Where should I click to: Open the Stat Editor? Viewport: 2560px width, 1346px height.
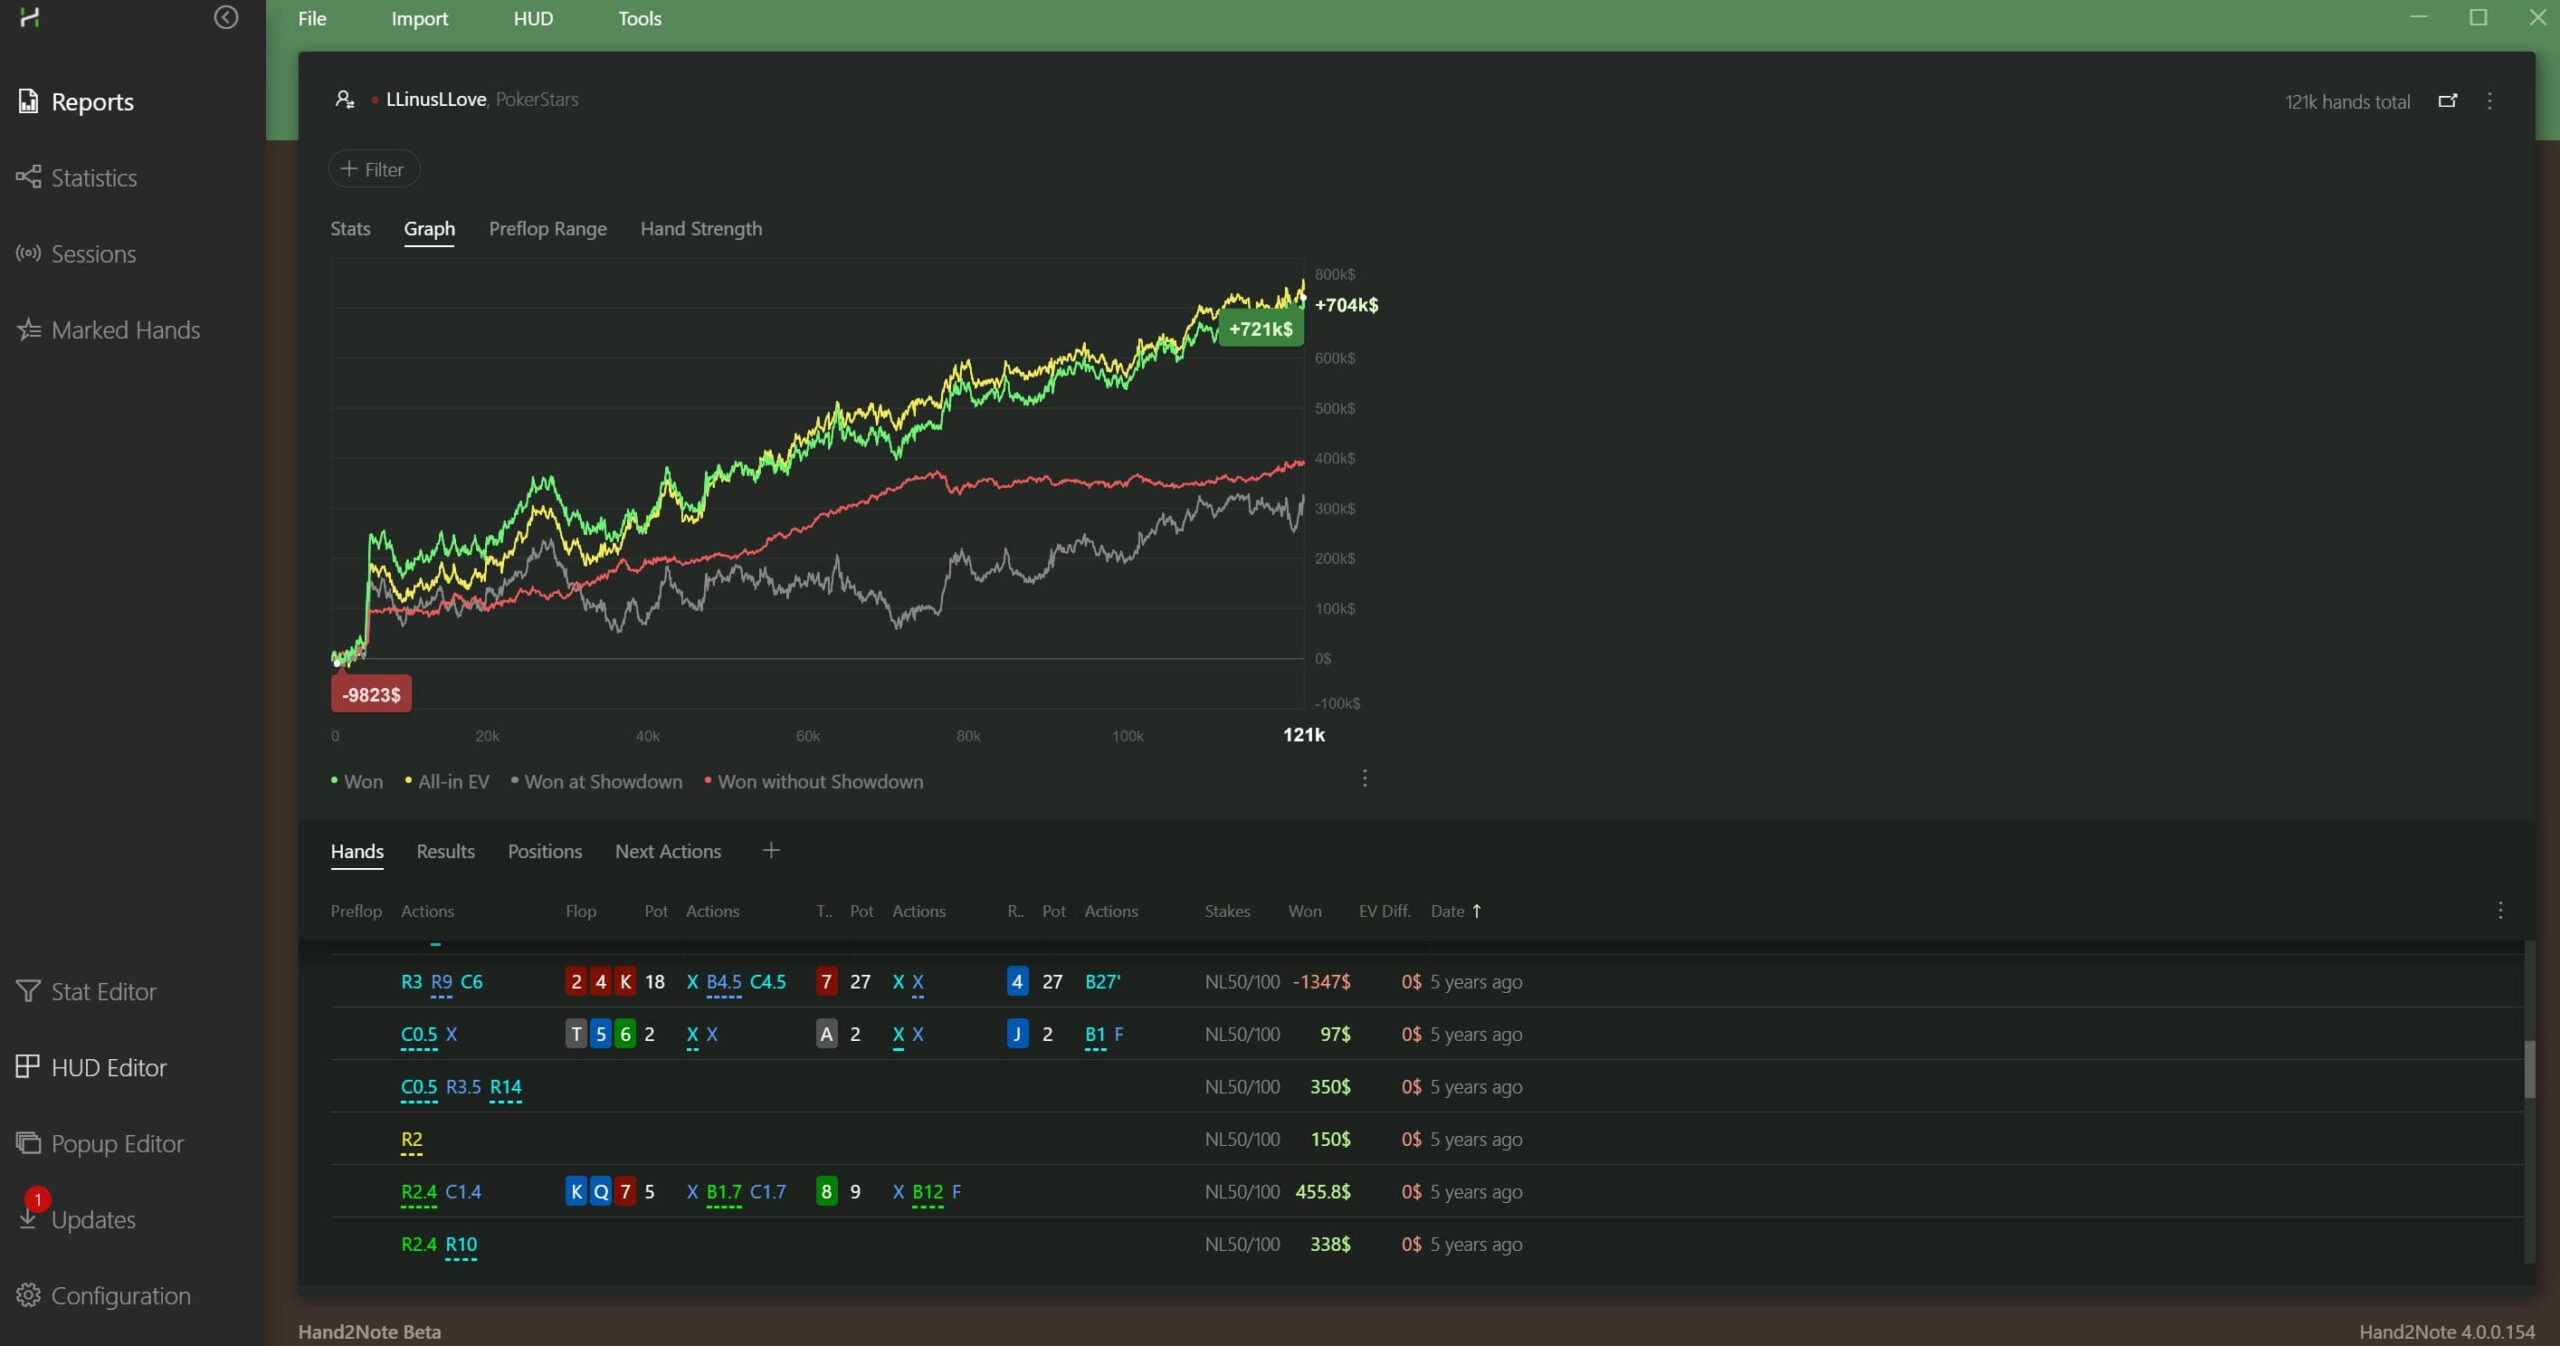coord(103,991)
